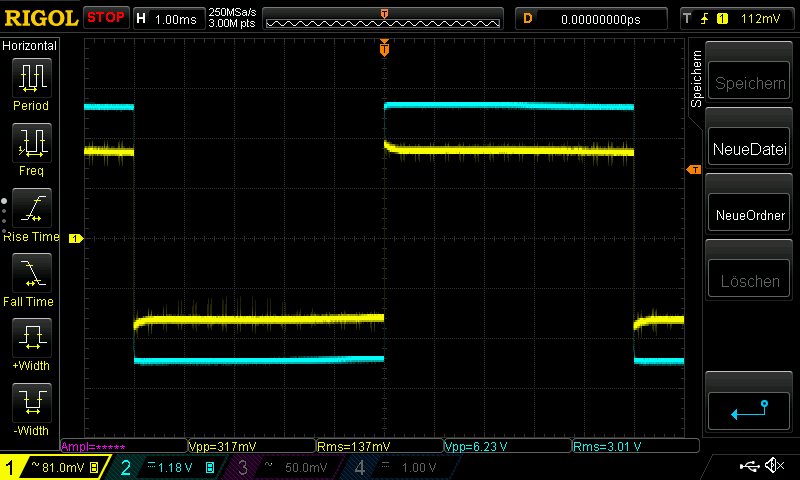Click the 250MSa/s sample rate readout

click(232, 12)
